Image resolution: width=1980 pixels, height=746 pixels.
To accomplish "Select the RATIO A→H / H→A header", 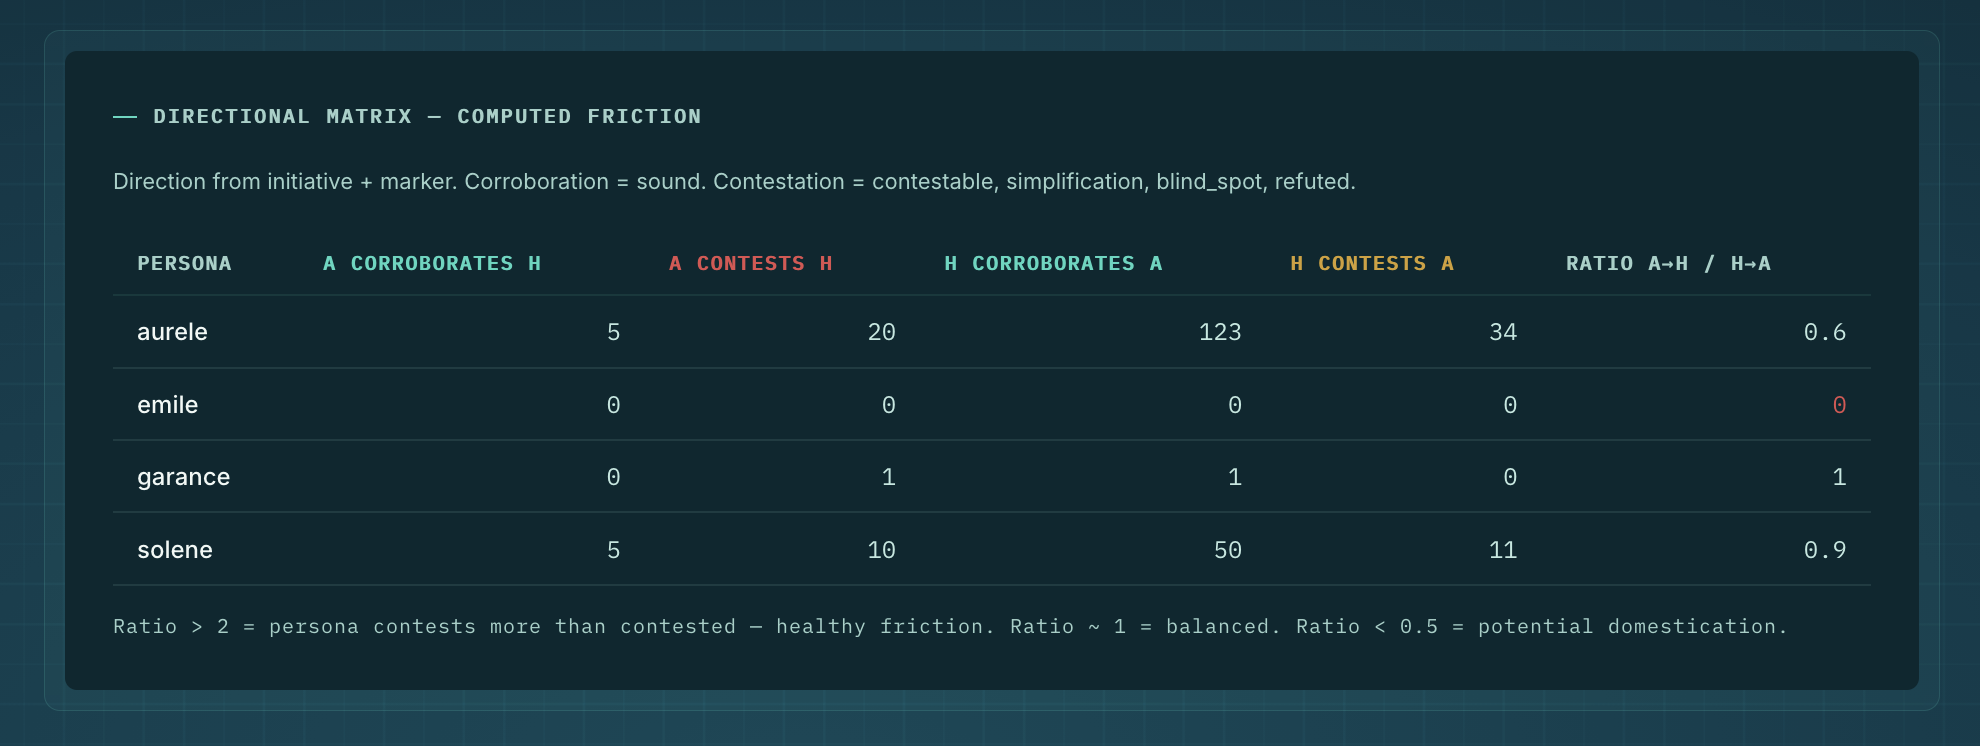I will click(x=1667, y=264).
